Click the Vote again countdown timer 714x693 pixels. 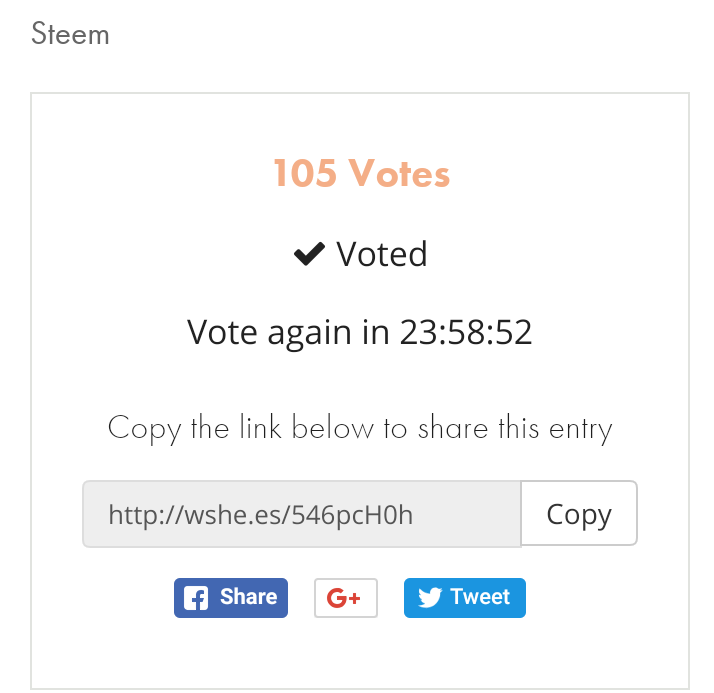[359, 332]
